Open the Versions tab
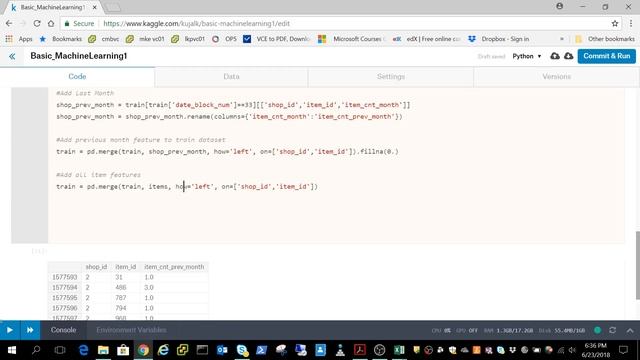Screen dimensions: 640x360 pyautogui.click(x=556, y=76)
